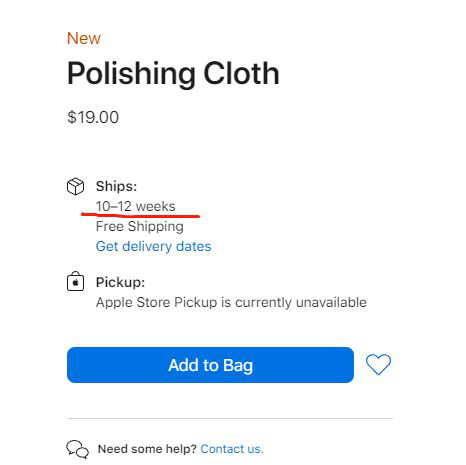Click the 10–12 weeks shipping estimate

click(135, 206)
